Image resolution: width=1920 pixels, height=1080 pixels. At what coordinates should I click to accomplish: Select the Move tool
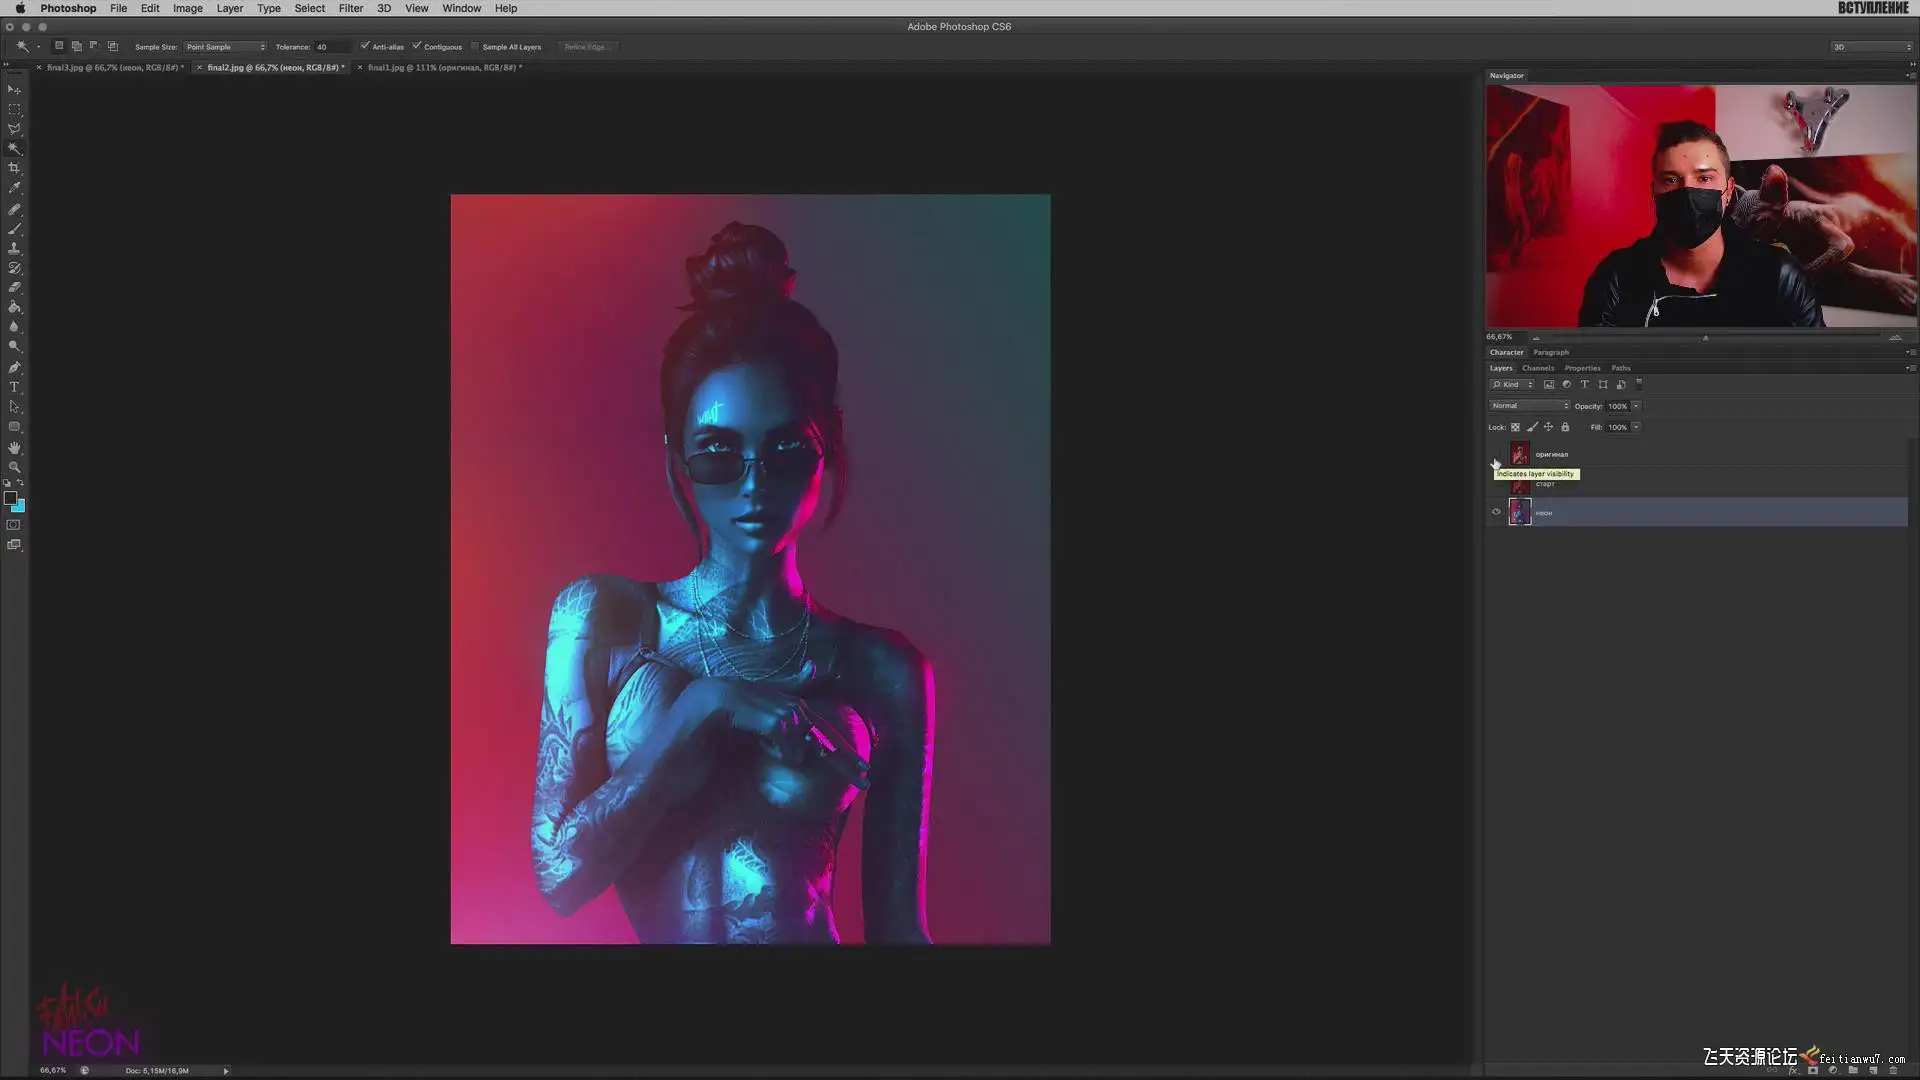point(14,90)
